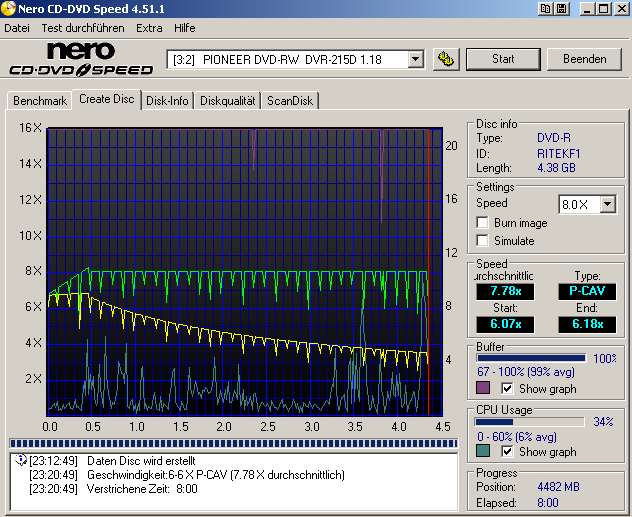Click the first extra title bar icon
Screen dimensions: 632x517
coord(544,9)
